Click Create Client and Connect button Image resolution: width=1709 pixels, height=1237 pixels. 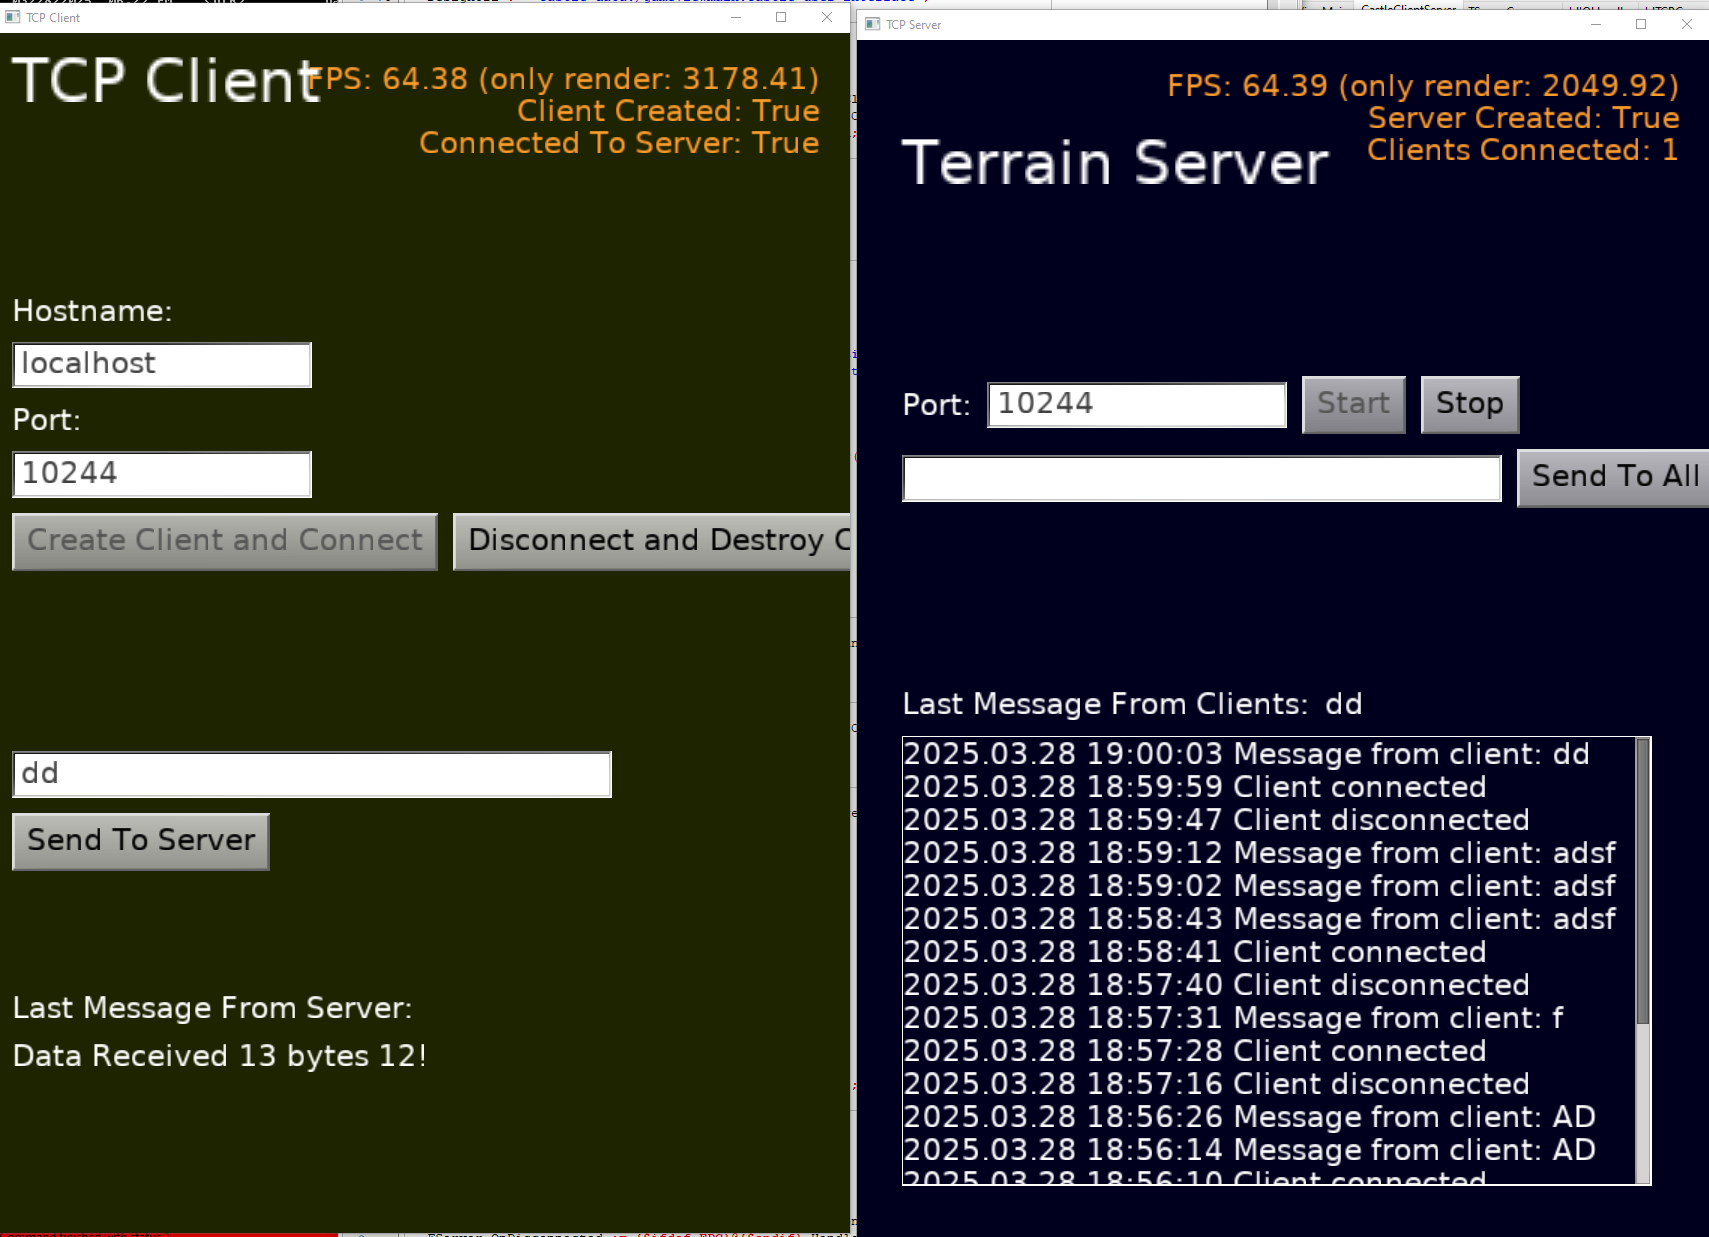tap(225, 542)
